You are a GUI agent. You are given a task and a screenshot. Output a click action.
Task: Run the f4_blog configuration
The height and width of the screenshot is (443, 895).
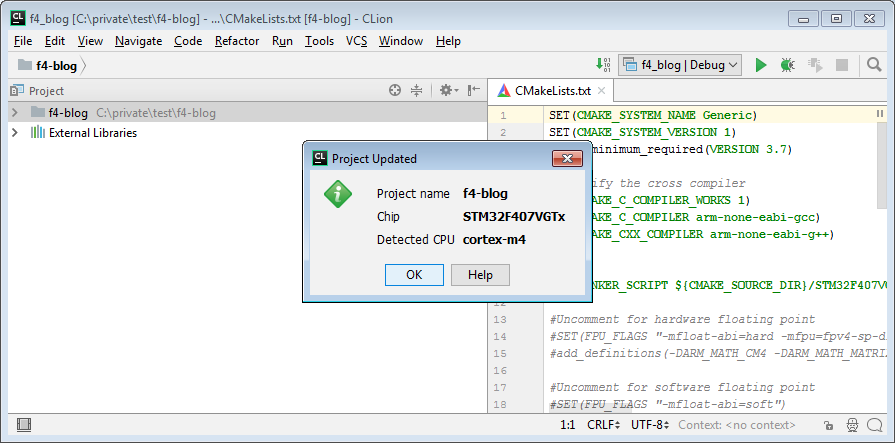761,65
